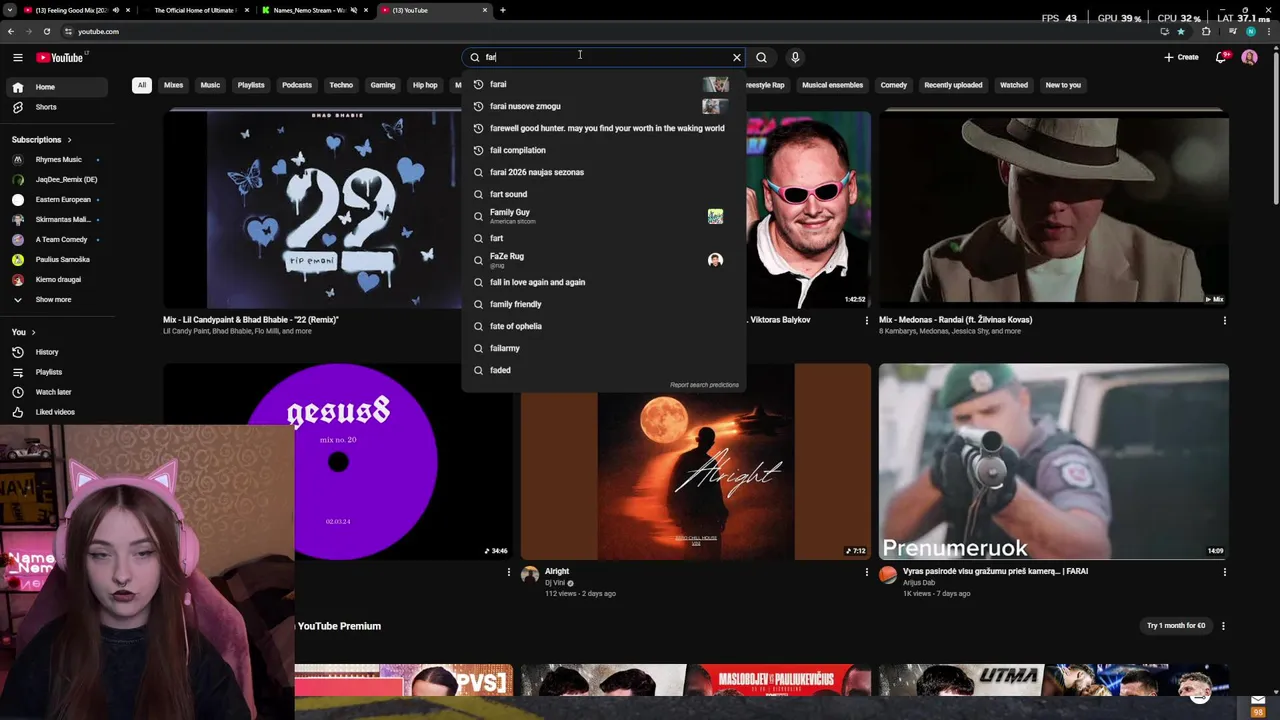
Task: Open the YouTube hamburger guide menu
Action: 17,57
